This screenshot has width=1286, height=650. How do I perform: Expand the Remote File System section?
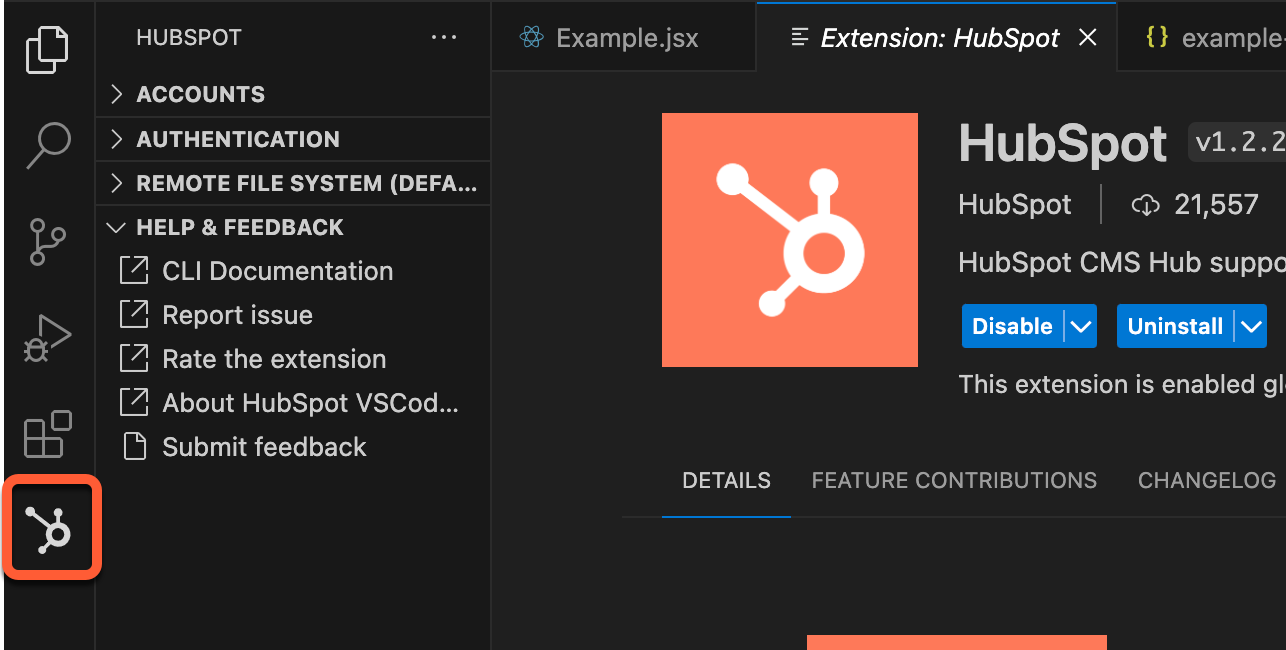tap(293, 183)
